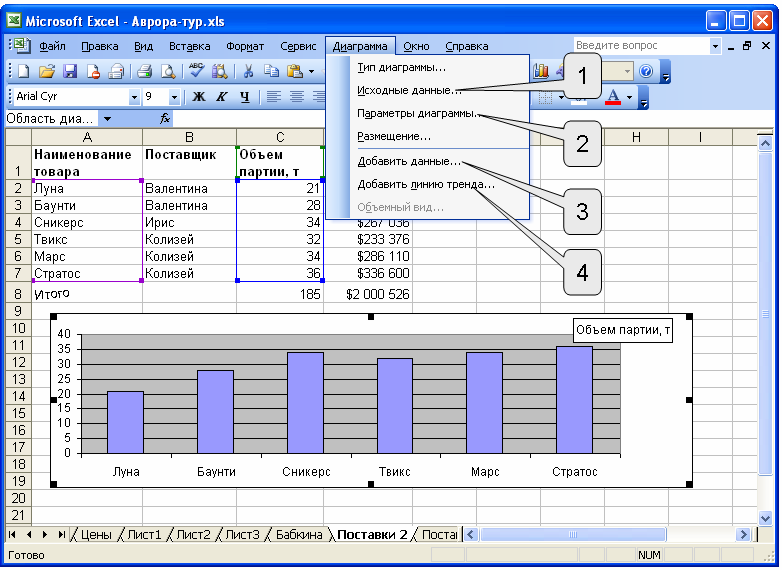Screen dimensions: 783x571
Task: Save workbook using the floppy disk icon
Action: pyautogui.click(x=70, y=71)
